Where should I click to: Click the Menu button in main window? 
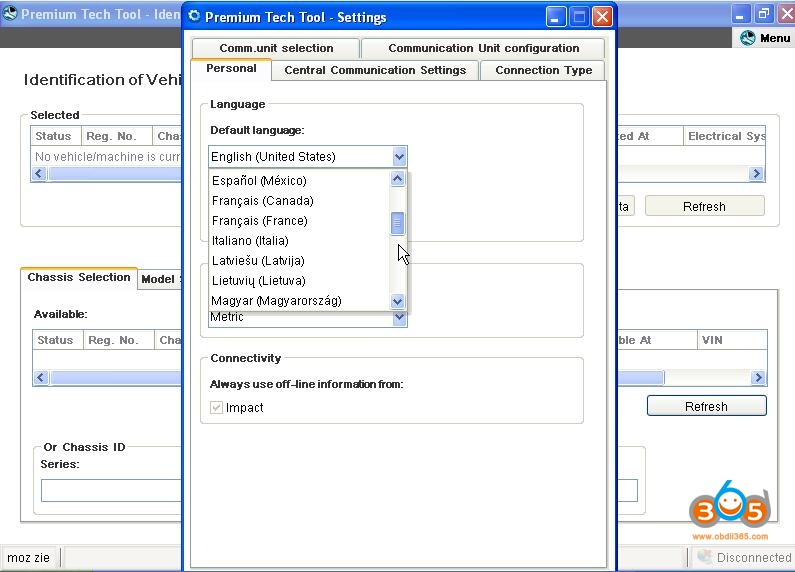(764, 38)
